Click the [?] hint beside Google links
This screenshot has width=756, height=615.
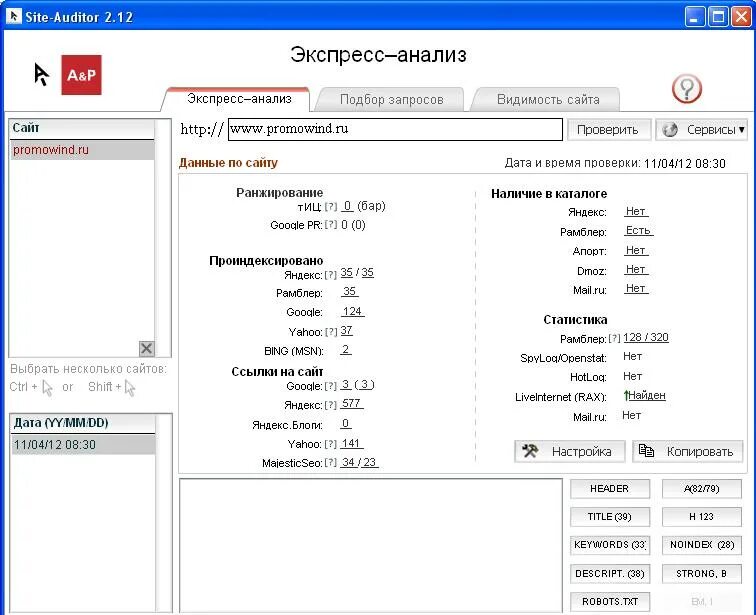(x=331, y=386)
